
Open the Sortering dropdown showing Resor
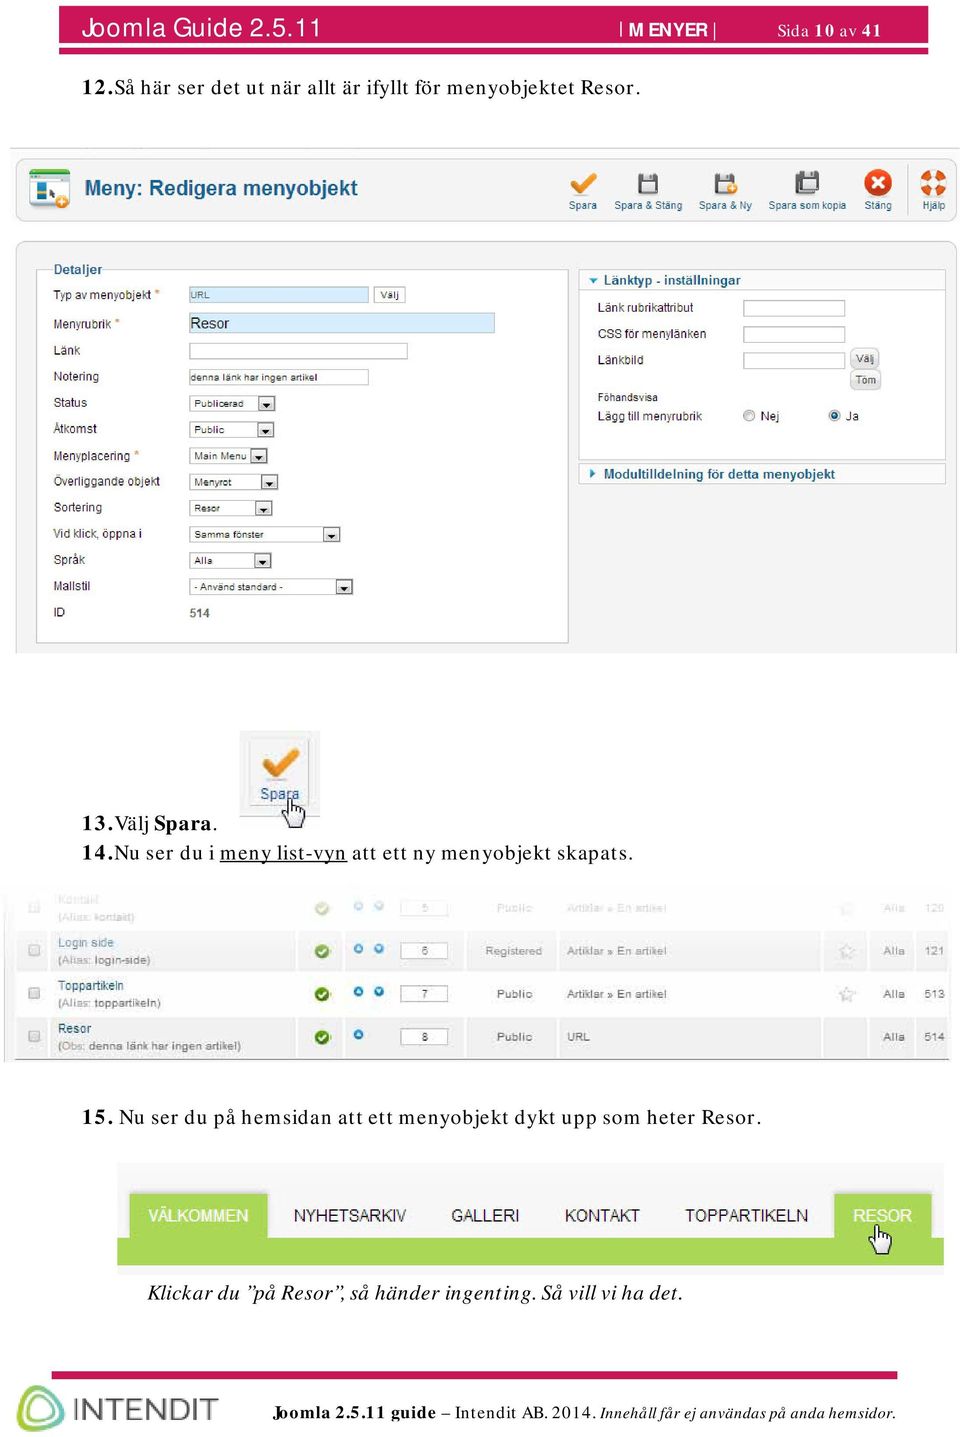pyautogui.click(x=231, y=508)
